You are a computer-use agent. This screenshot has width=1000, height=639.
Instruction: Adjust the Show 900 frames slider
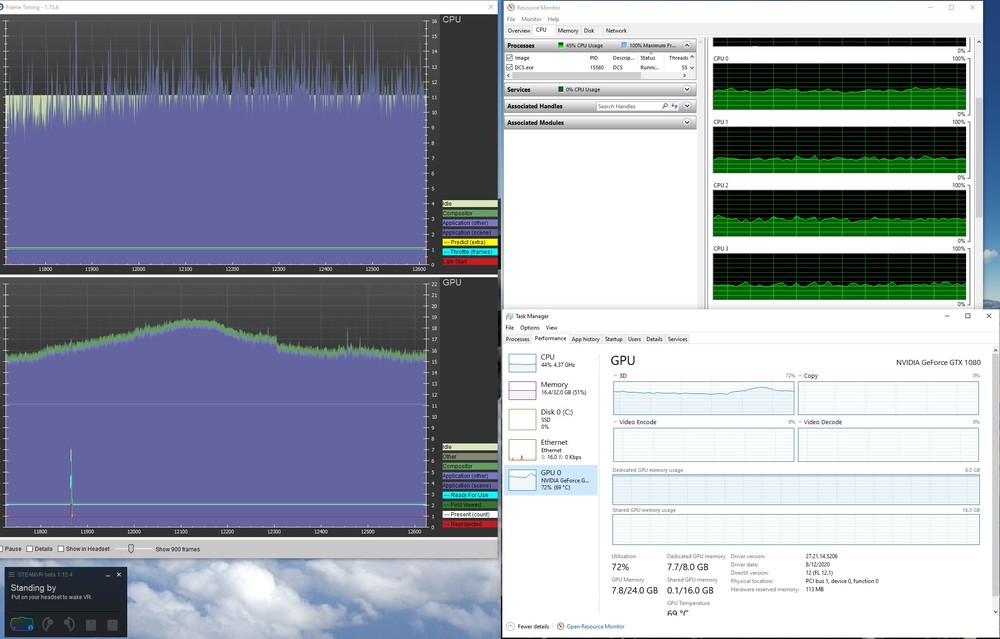pyautogui.click(x=131, y=548)
